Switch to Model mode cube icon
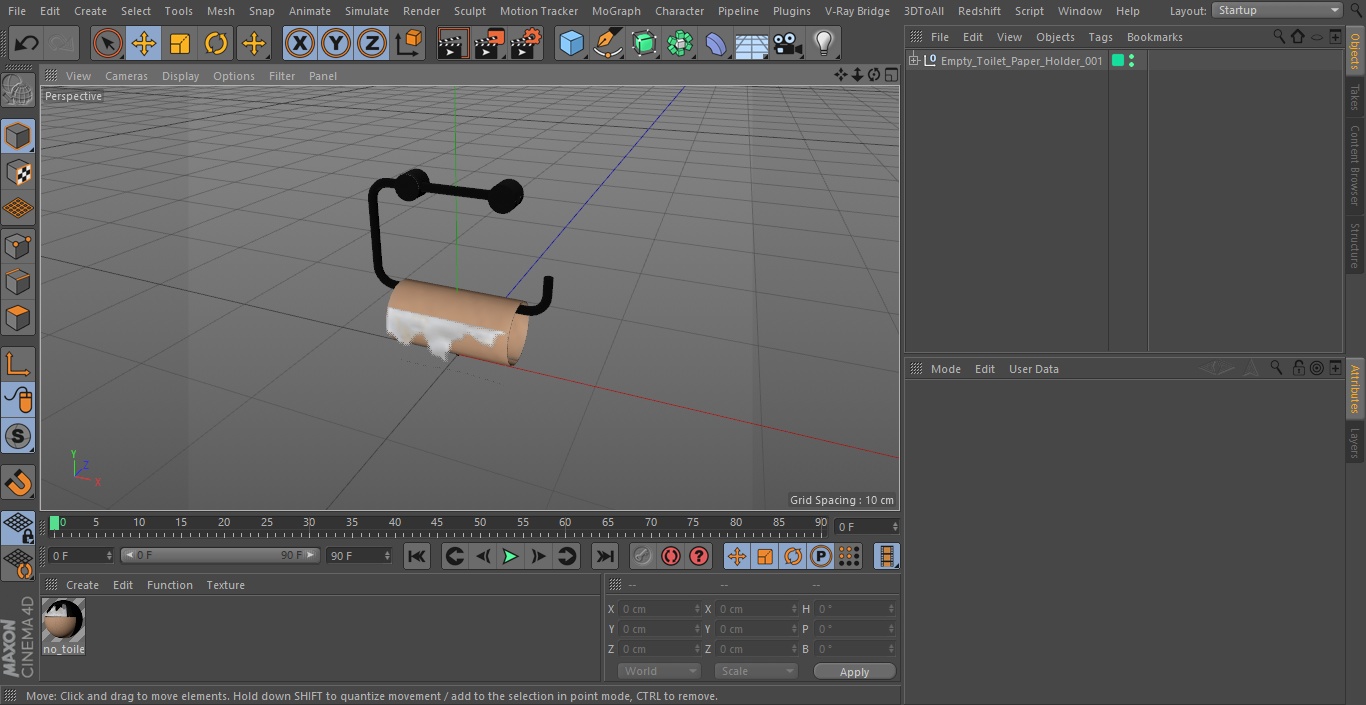 click(x=18, y=135)
